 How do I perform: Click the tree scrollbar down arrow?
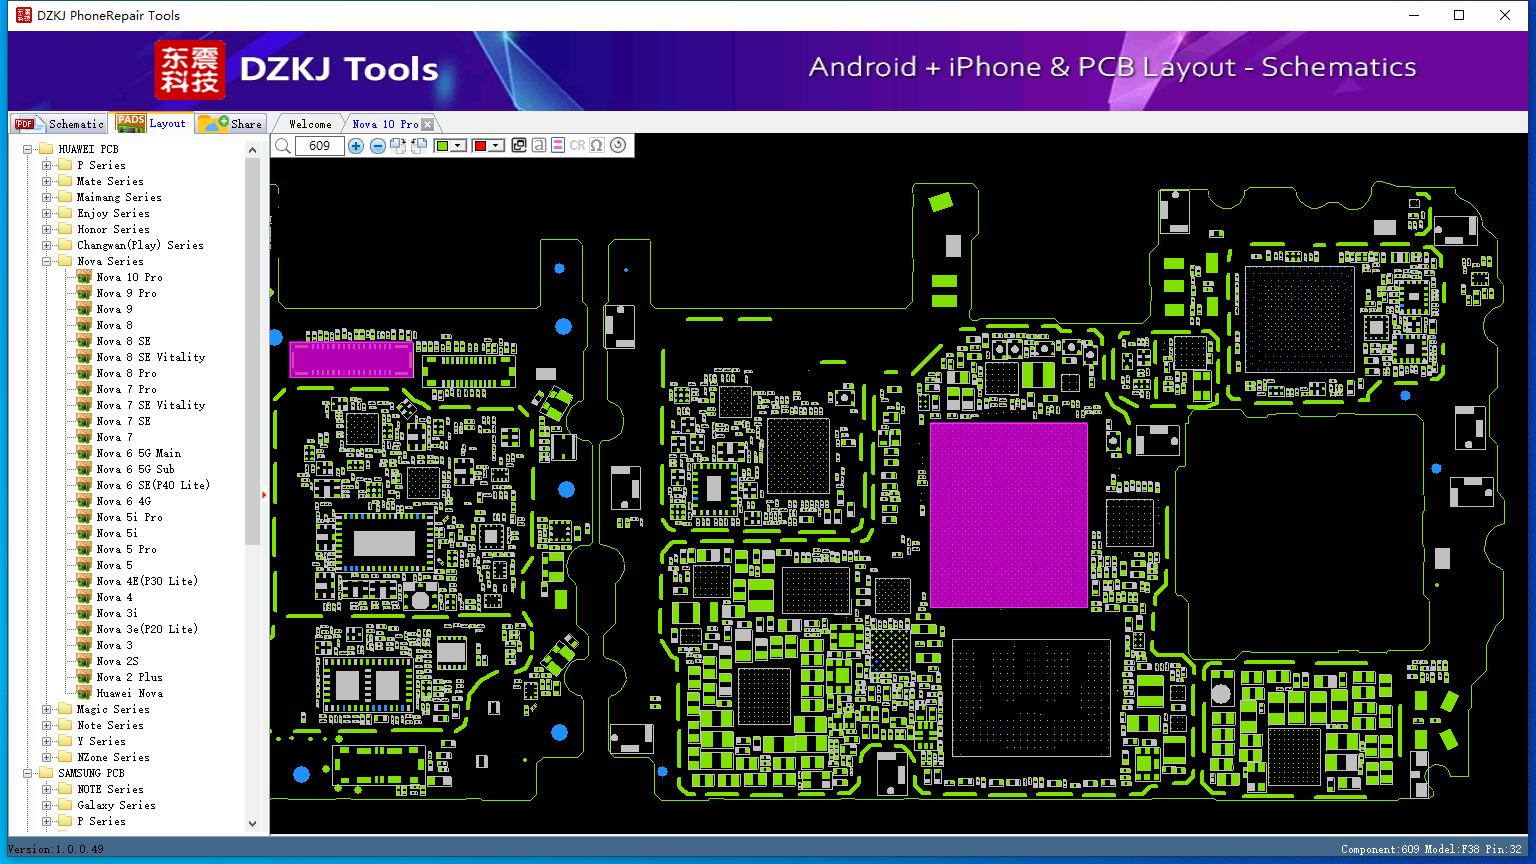252,824
